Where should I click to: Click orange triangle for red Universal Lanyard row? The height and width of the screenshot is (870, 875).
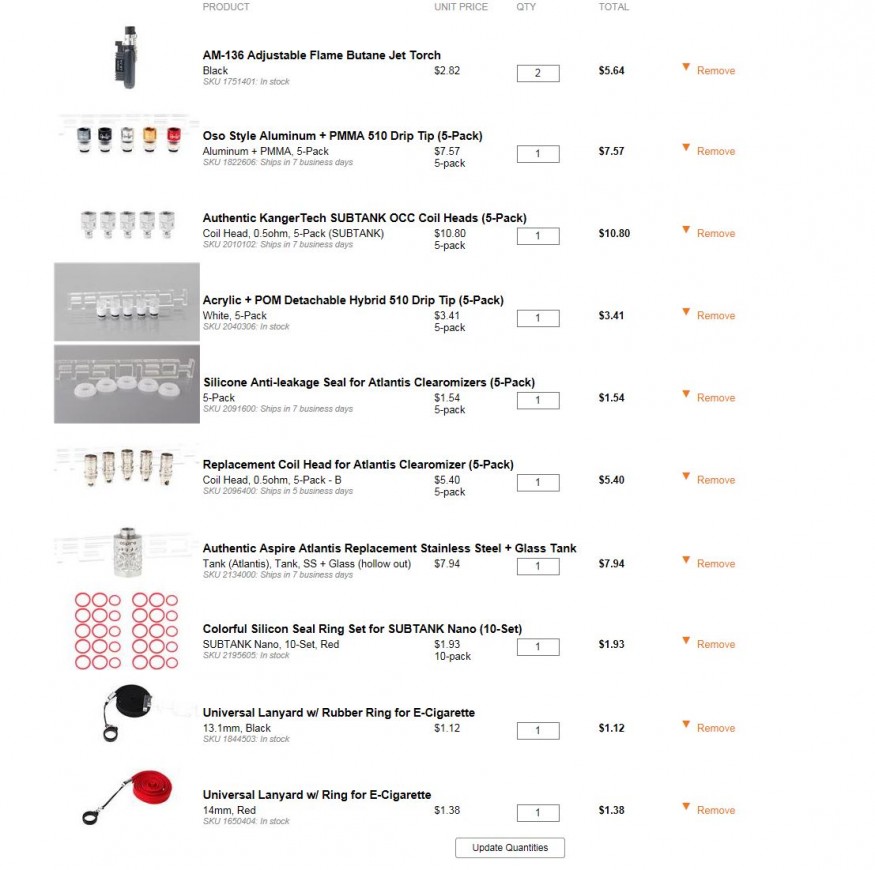pyautogui.click(x=686, y=807)
